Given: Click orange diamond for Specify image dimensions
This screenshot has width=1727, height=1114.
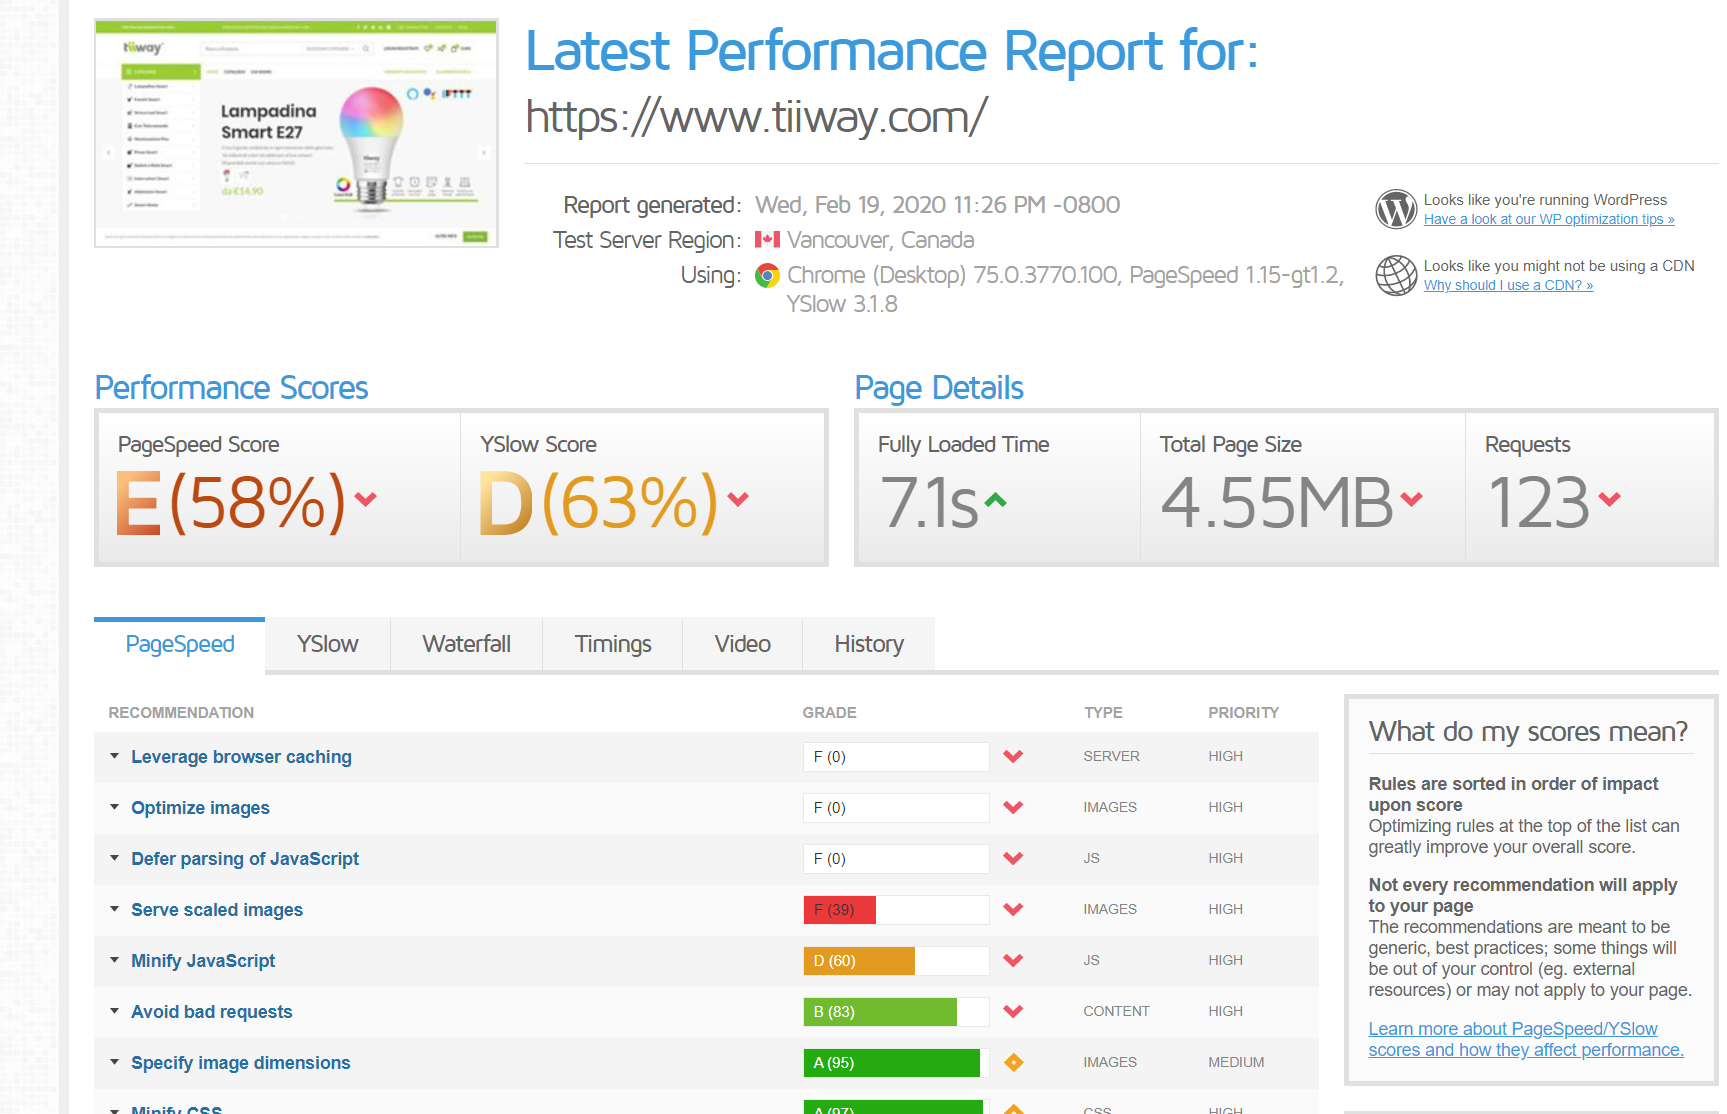Looking at the screenshot, I should (1013, 1062).
